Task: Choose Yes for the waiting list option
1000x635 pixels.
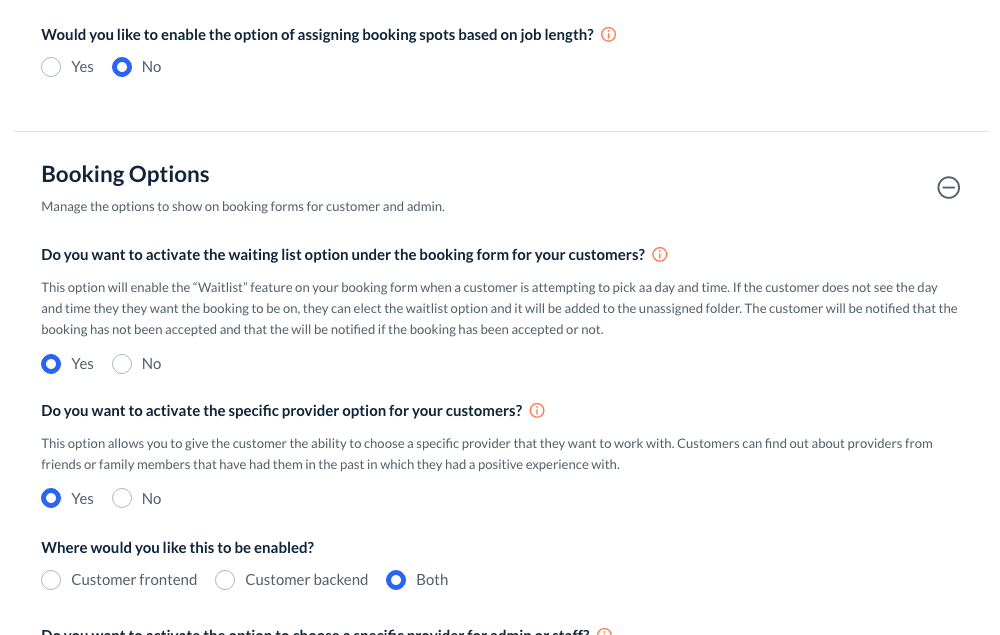Action: coord(51,364)
